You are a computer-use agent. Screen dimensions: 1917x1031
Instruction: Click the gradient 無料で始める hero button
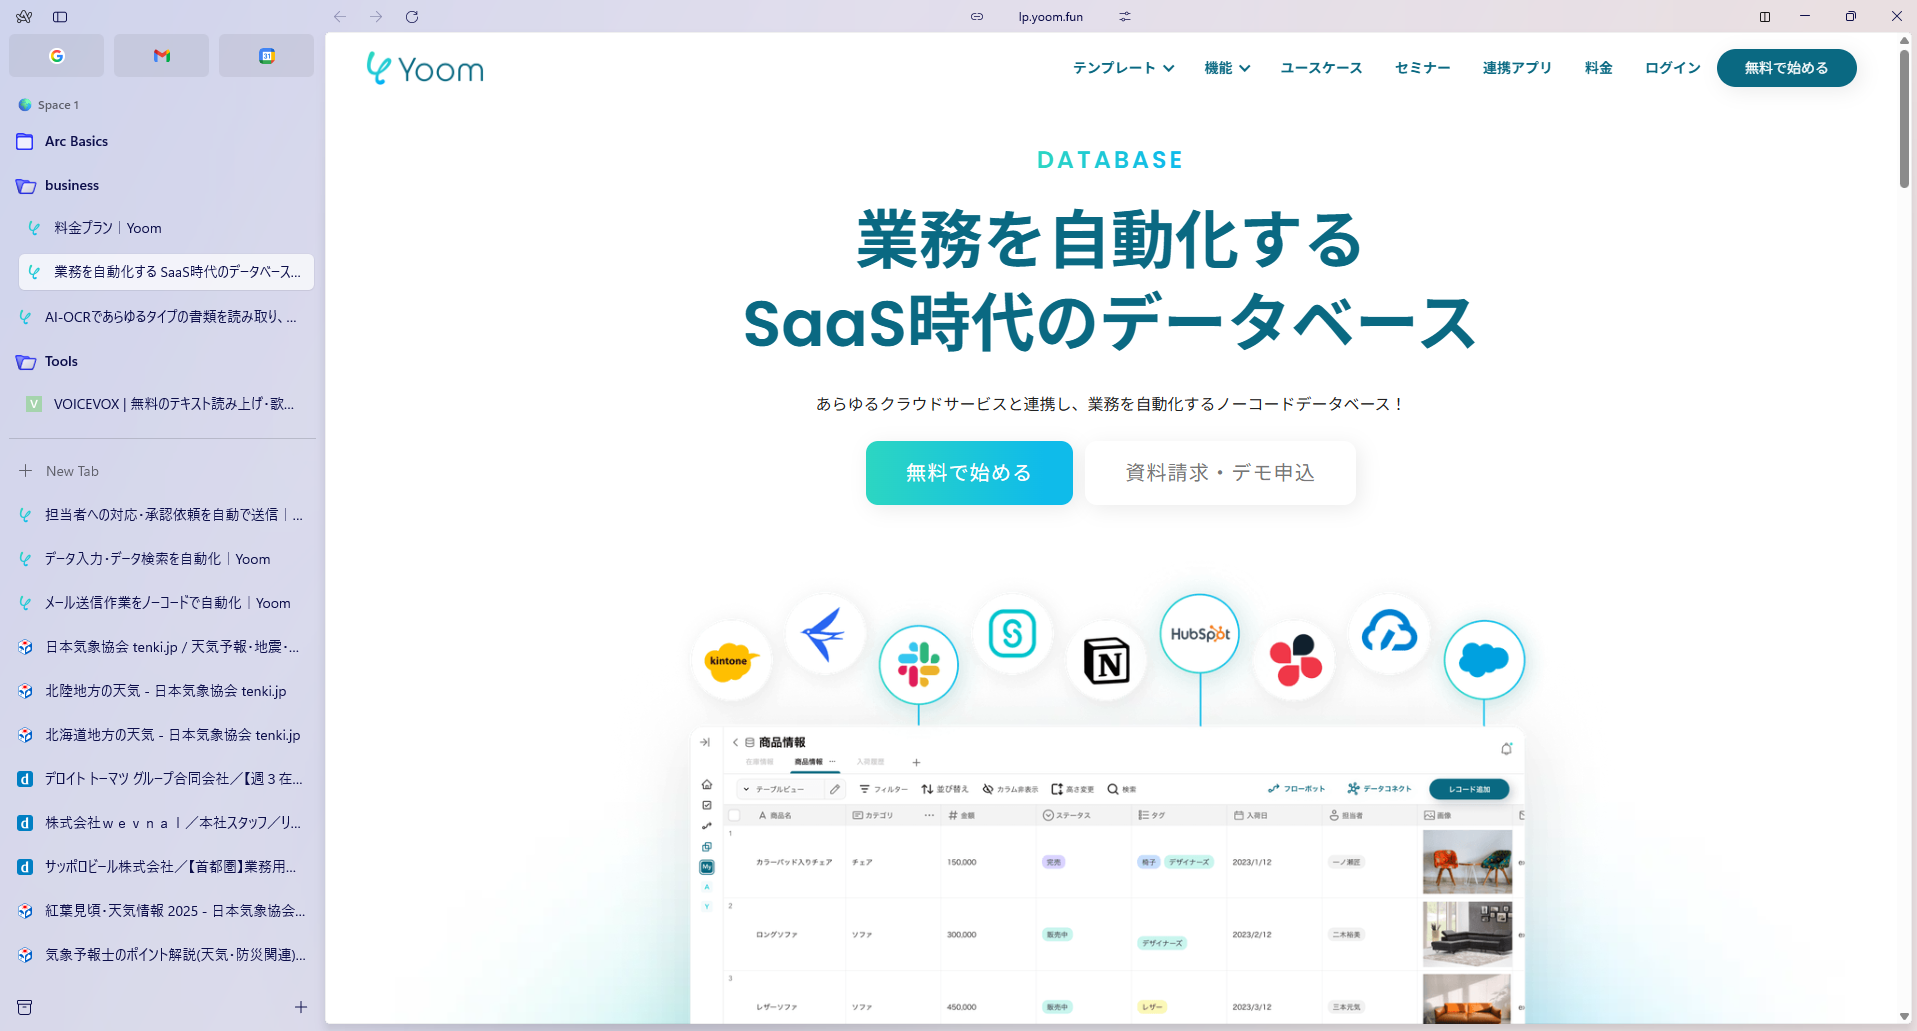point(969,473)
